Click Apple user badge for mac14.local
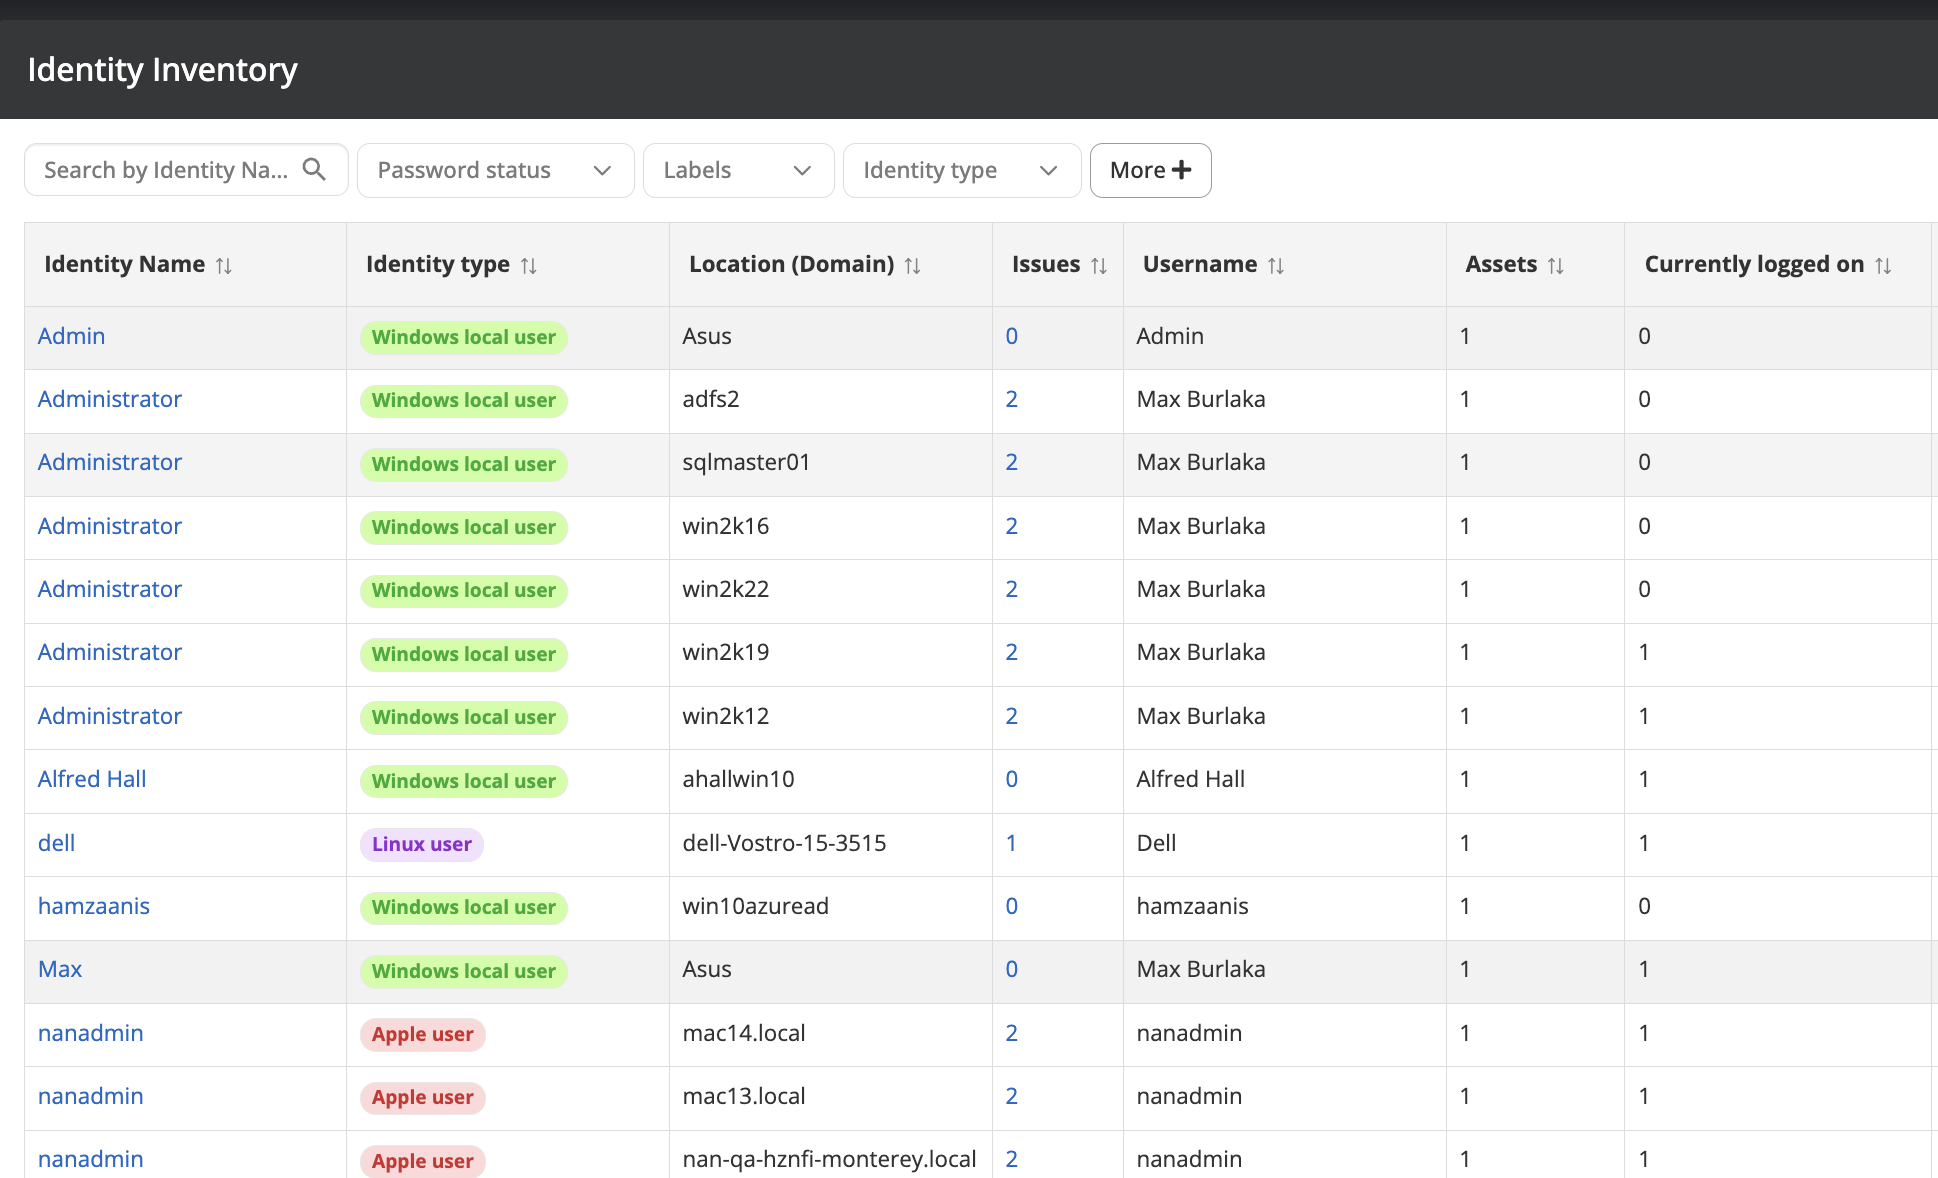 click(x=422, y=1034)
